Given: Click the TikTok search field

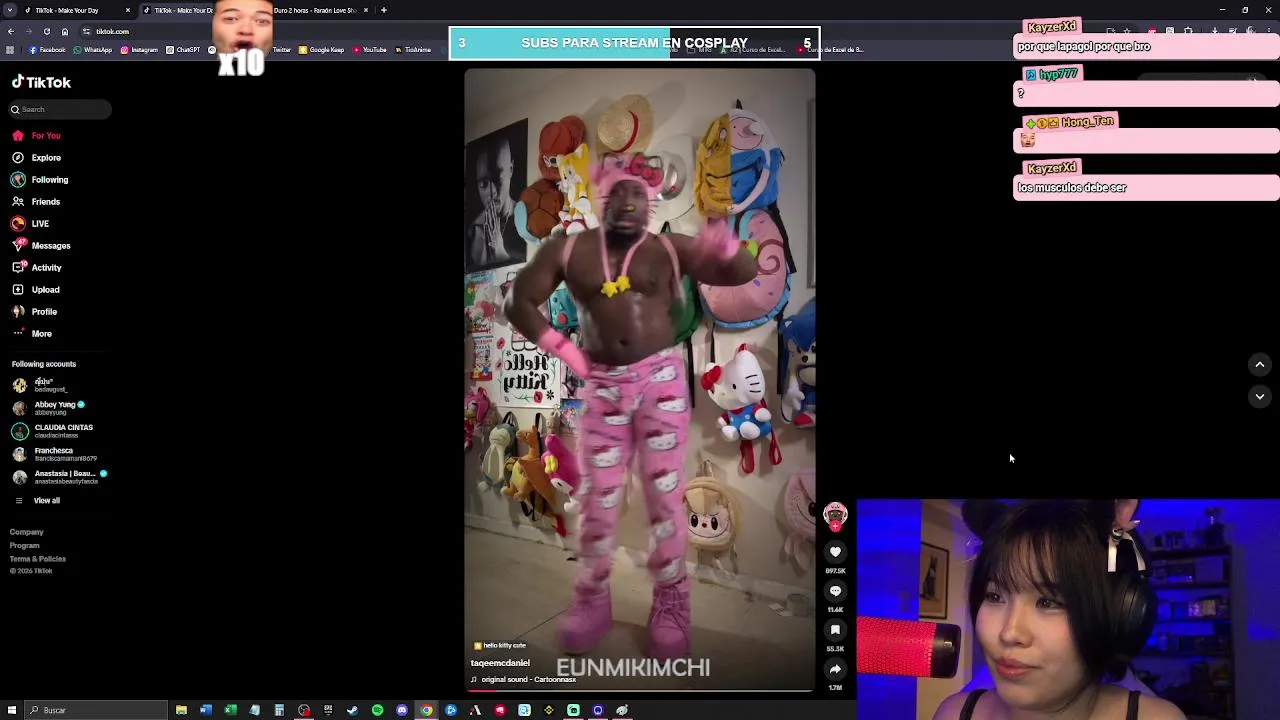Looking at the screenshot, I should coord(60,109).
